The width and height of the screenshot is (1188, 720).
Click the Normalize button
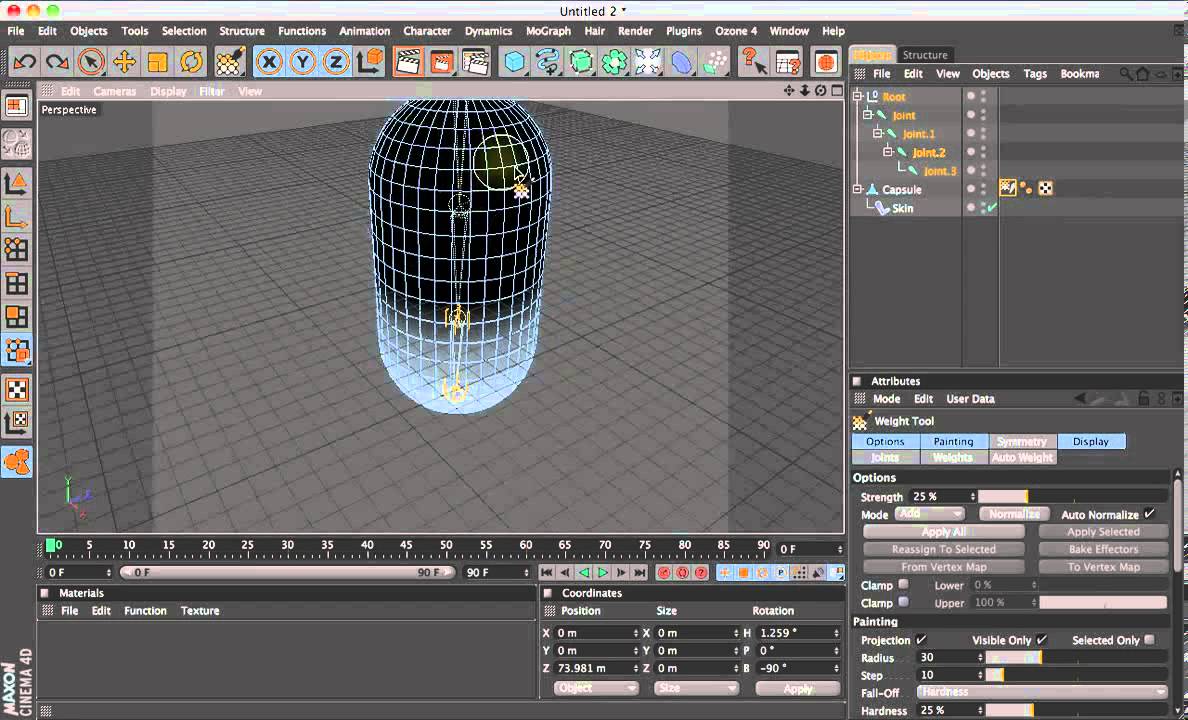1014,514
